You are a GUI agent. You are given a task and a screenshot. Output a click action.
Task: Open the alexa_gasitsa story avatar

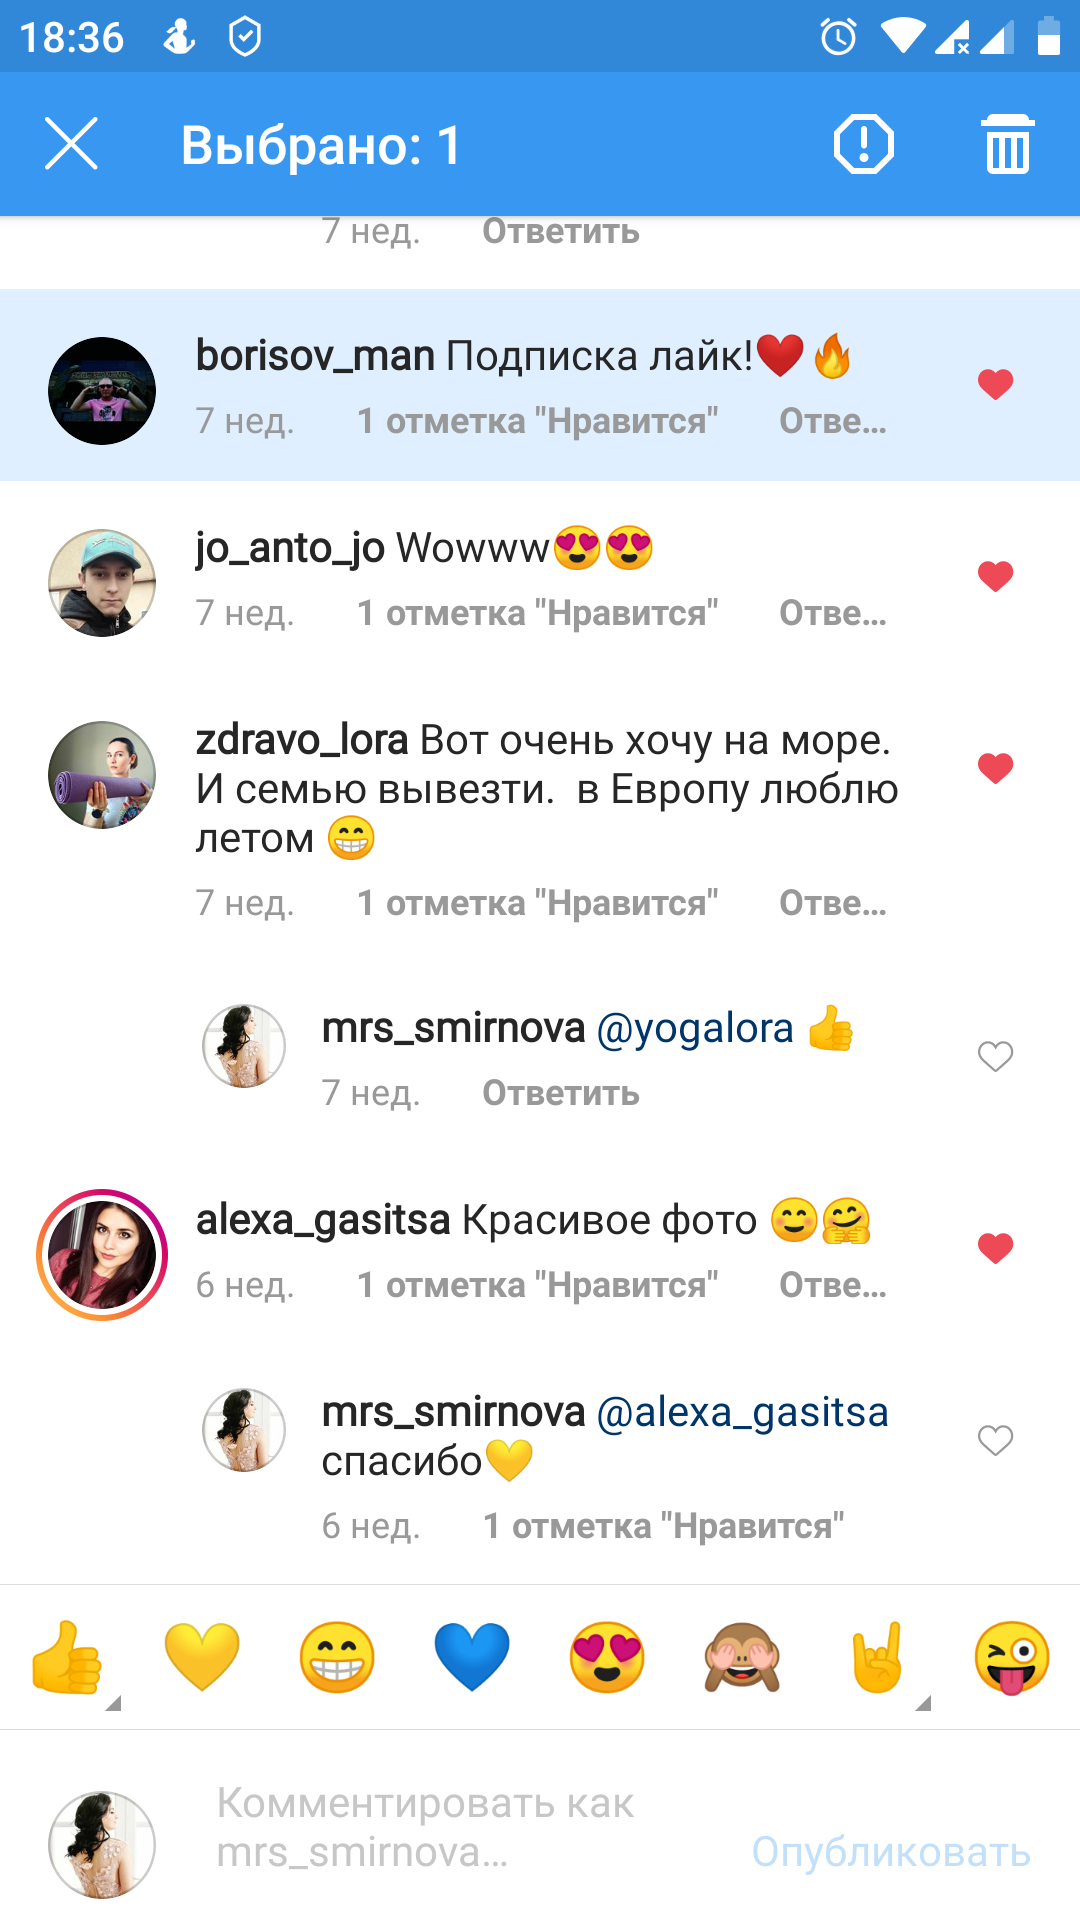pyautogui.click(x=102, y=1255)
